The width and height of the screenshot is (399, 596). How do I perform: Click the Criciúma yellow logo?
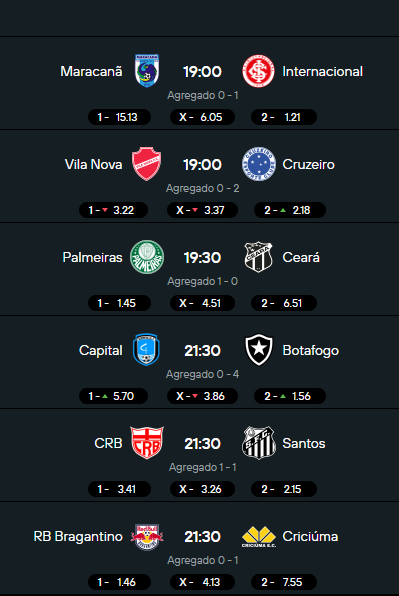[x=259, y=537]
